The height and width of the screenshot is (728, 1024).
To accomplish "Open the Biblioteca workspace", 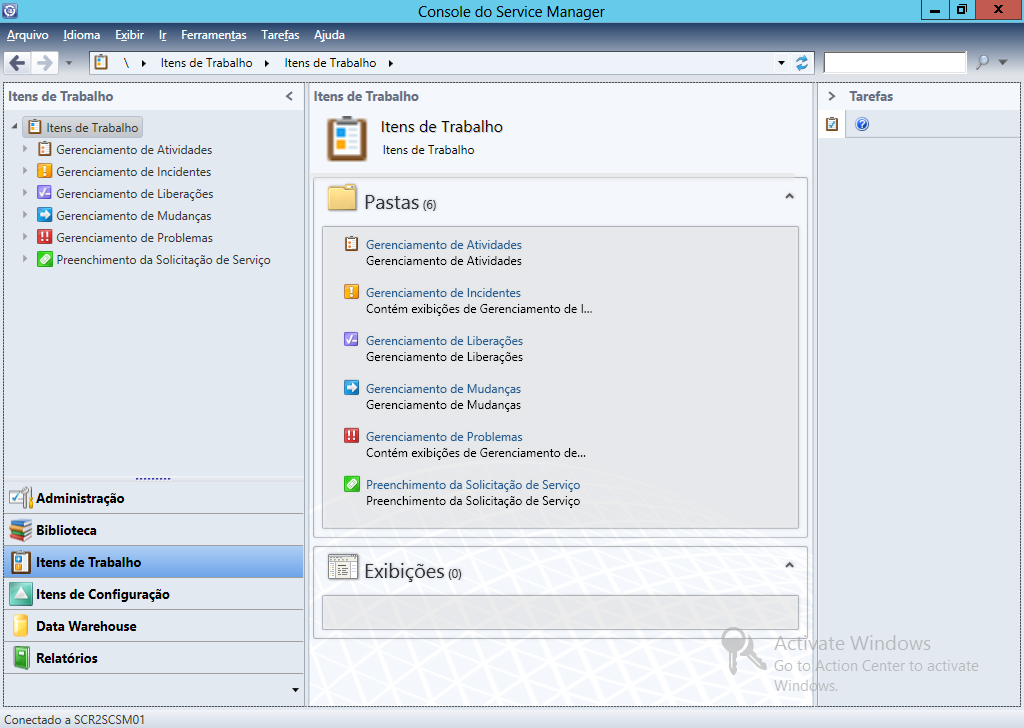I will pyautogui.click(x=66, y=530).
